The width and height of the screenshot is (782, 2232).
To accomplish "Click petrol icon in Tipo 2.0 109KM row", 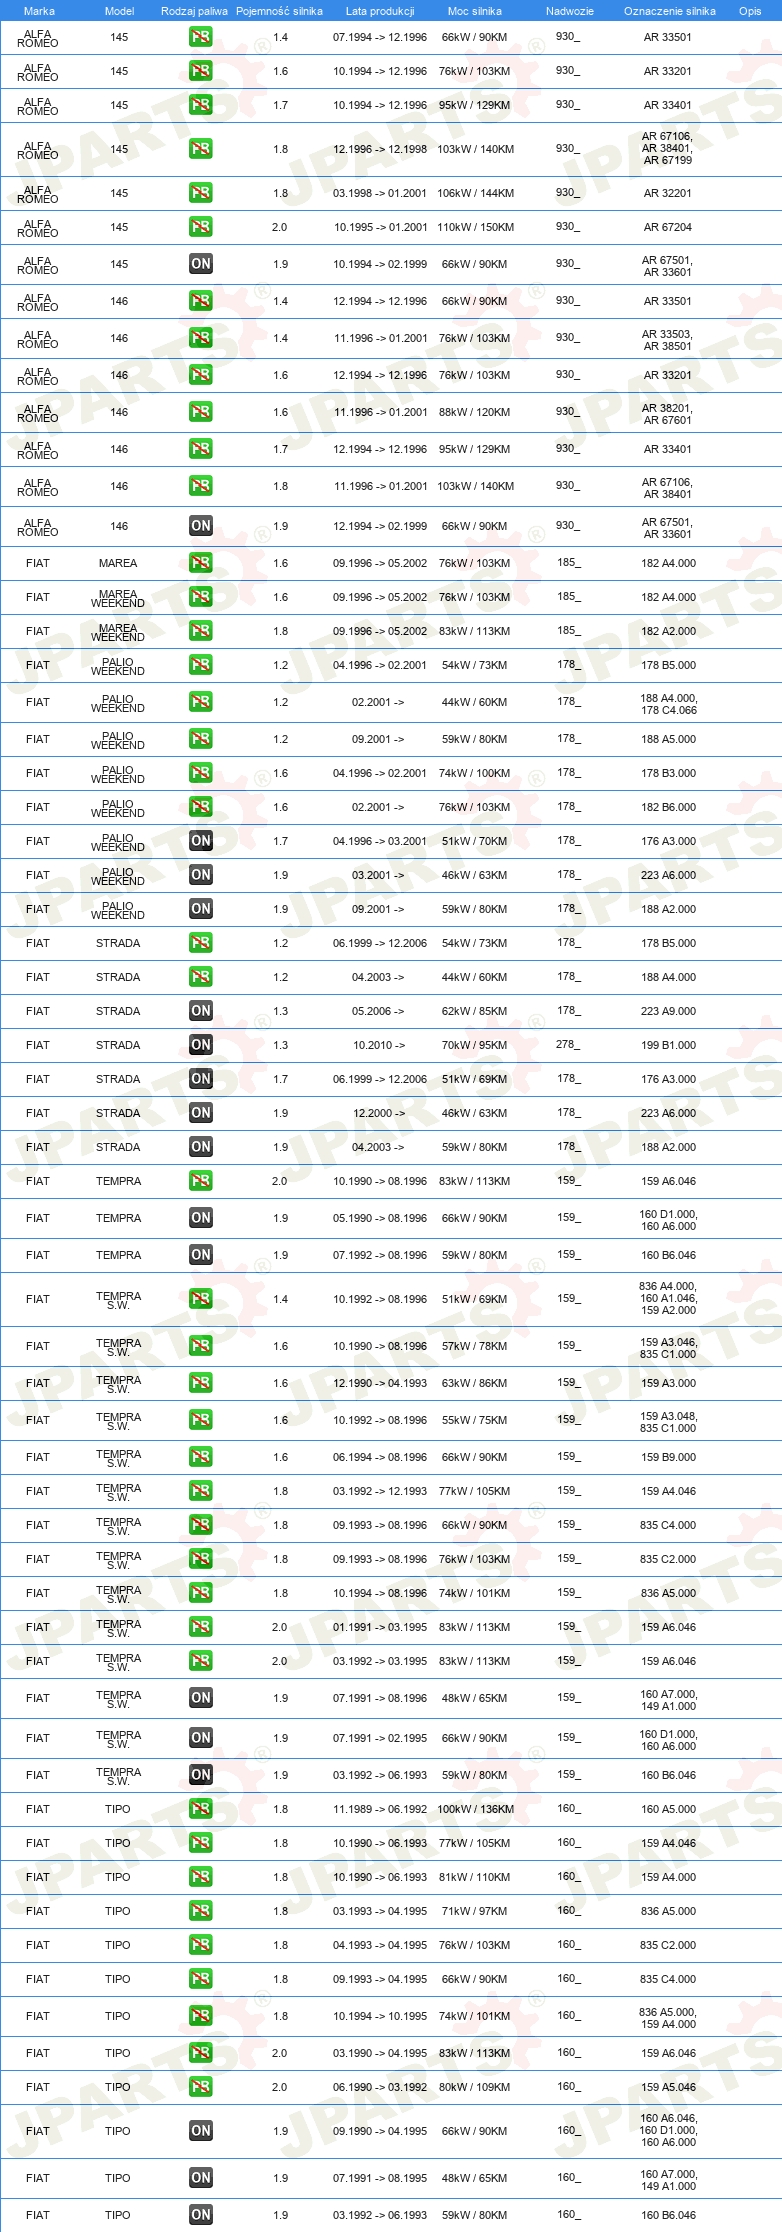I will tap(201, 2087).
